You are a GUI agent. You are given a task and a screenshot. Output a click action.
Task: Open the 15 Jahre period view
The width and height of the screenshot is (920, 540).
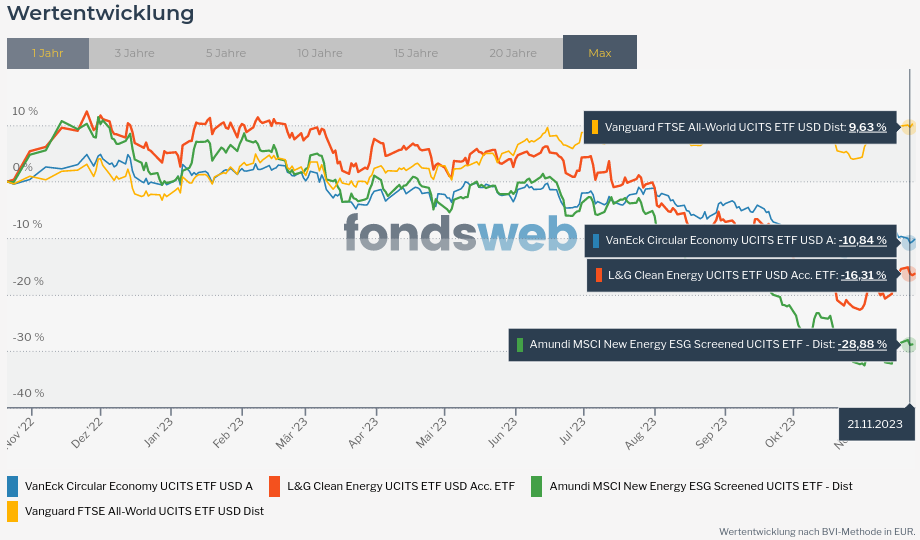(415, 53)
